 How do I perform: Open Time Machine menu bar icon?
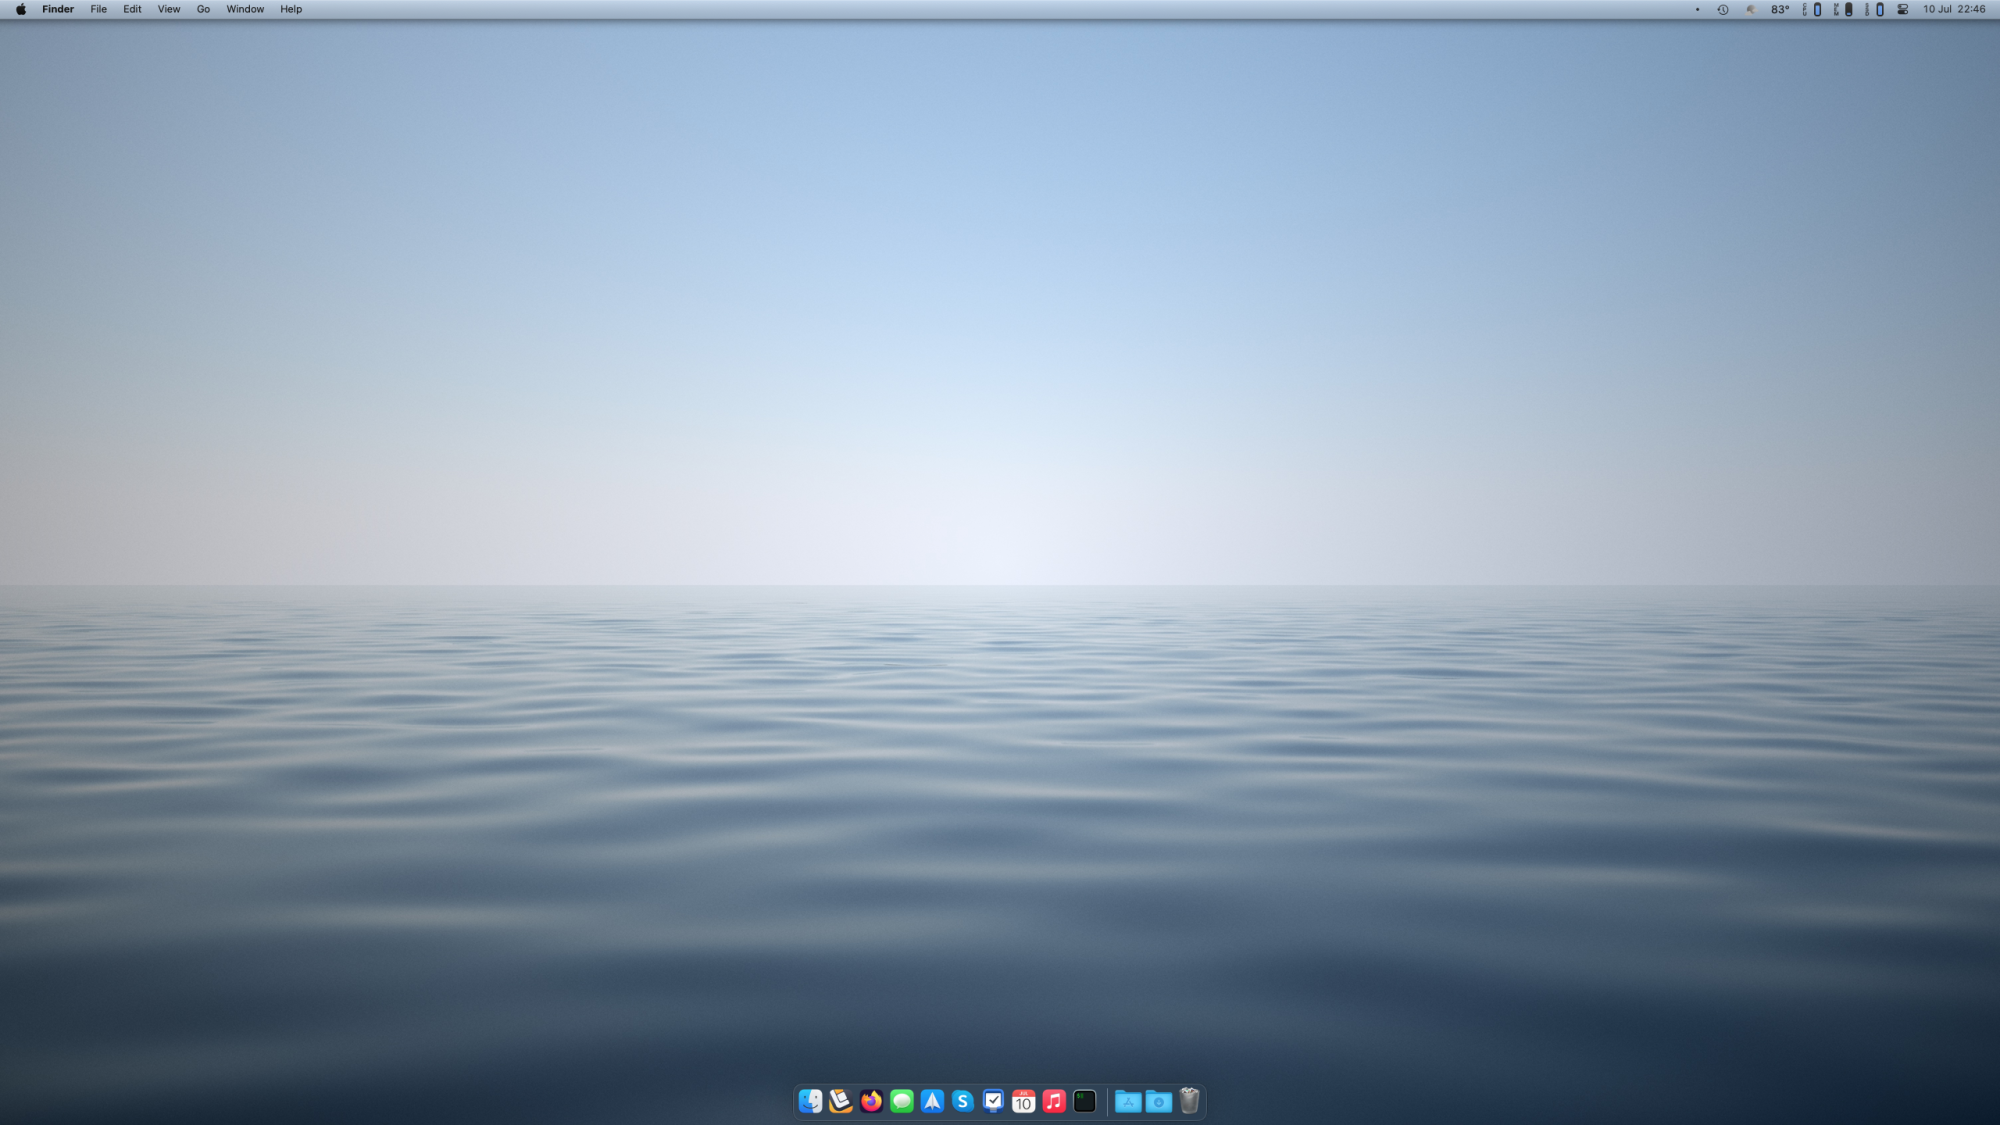click(x=1723, y=9)
